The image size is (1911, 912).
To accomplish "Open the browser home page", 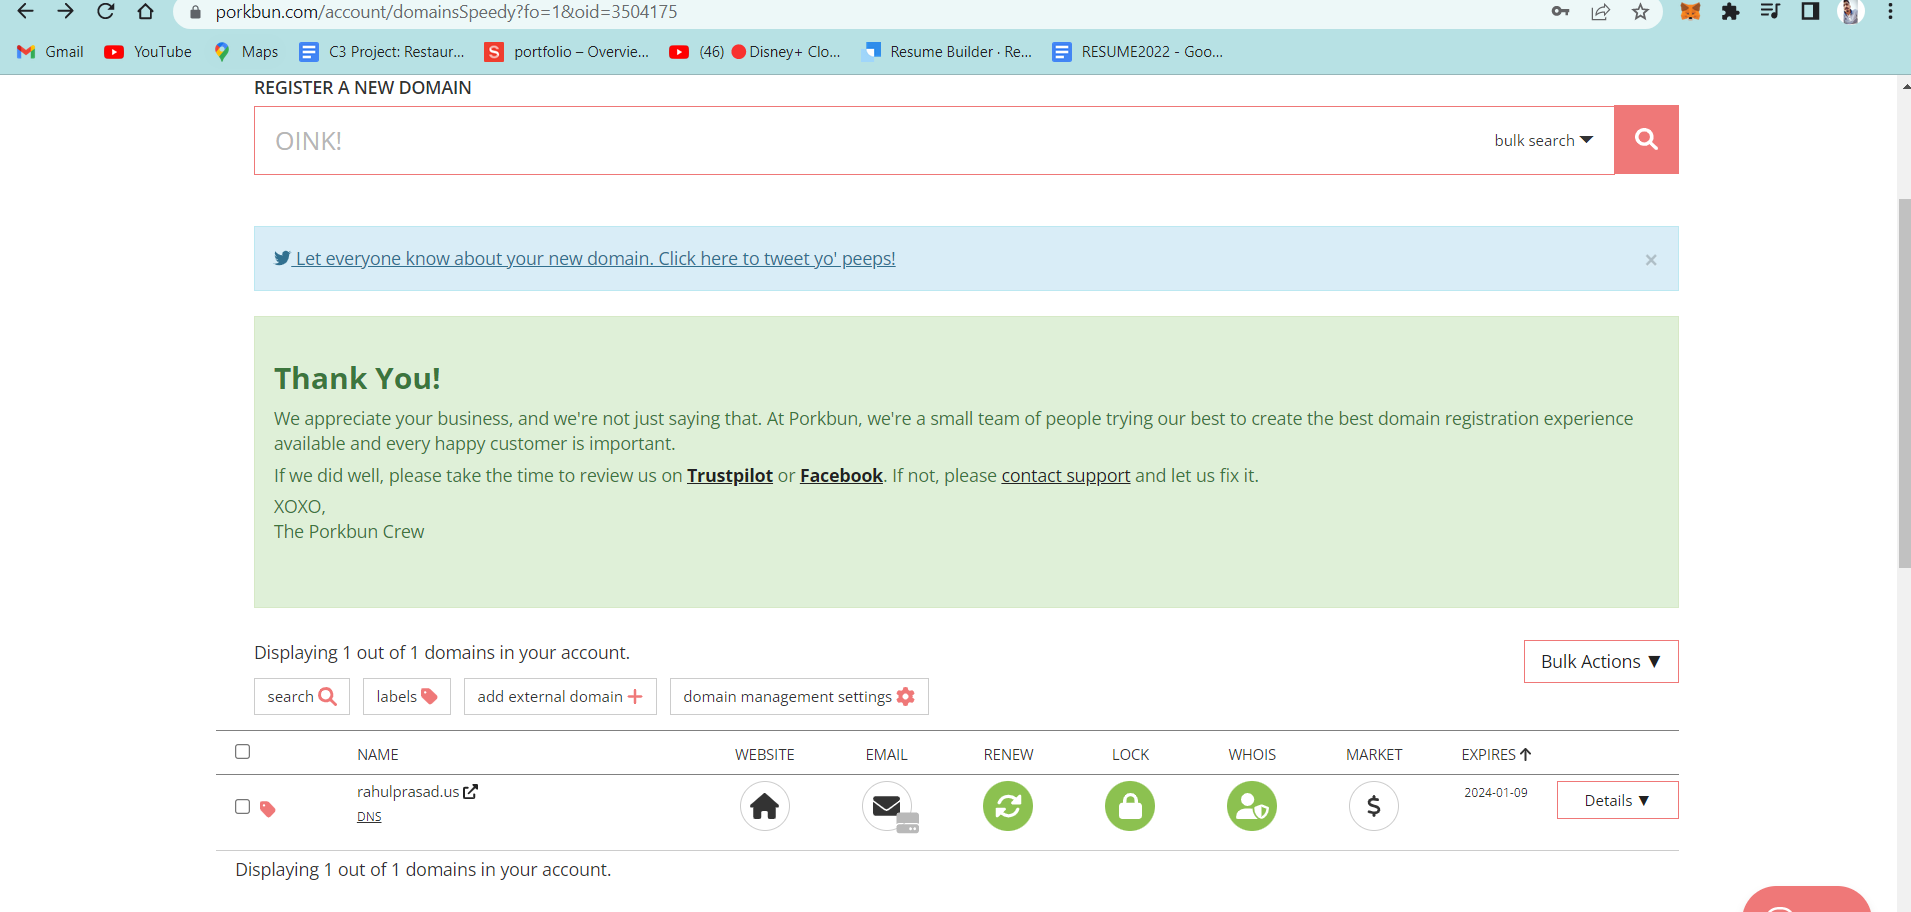I will point(146,12).
